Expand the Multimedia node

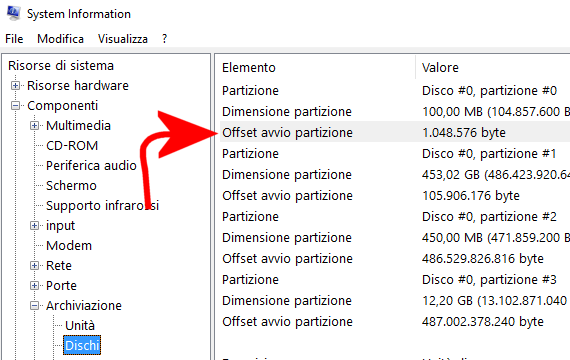coord(34,126)
